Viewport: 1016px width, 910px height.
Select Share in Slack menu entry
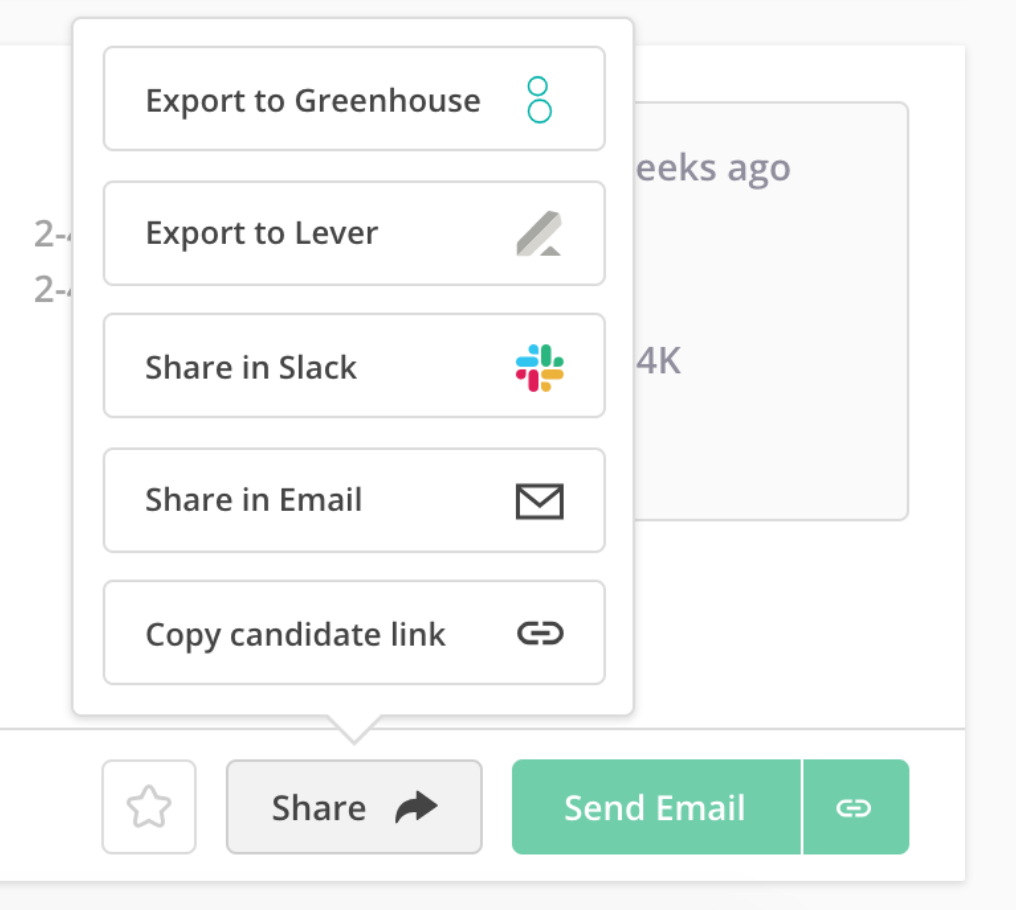354,366
